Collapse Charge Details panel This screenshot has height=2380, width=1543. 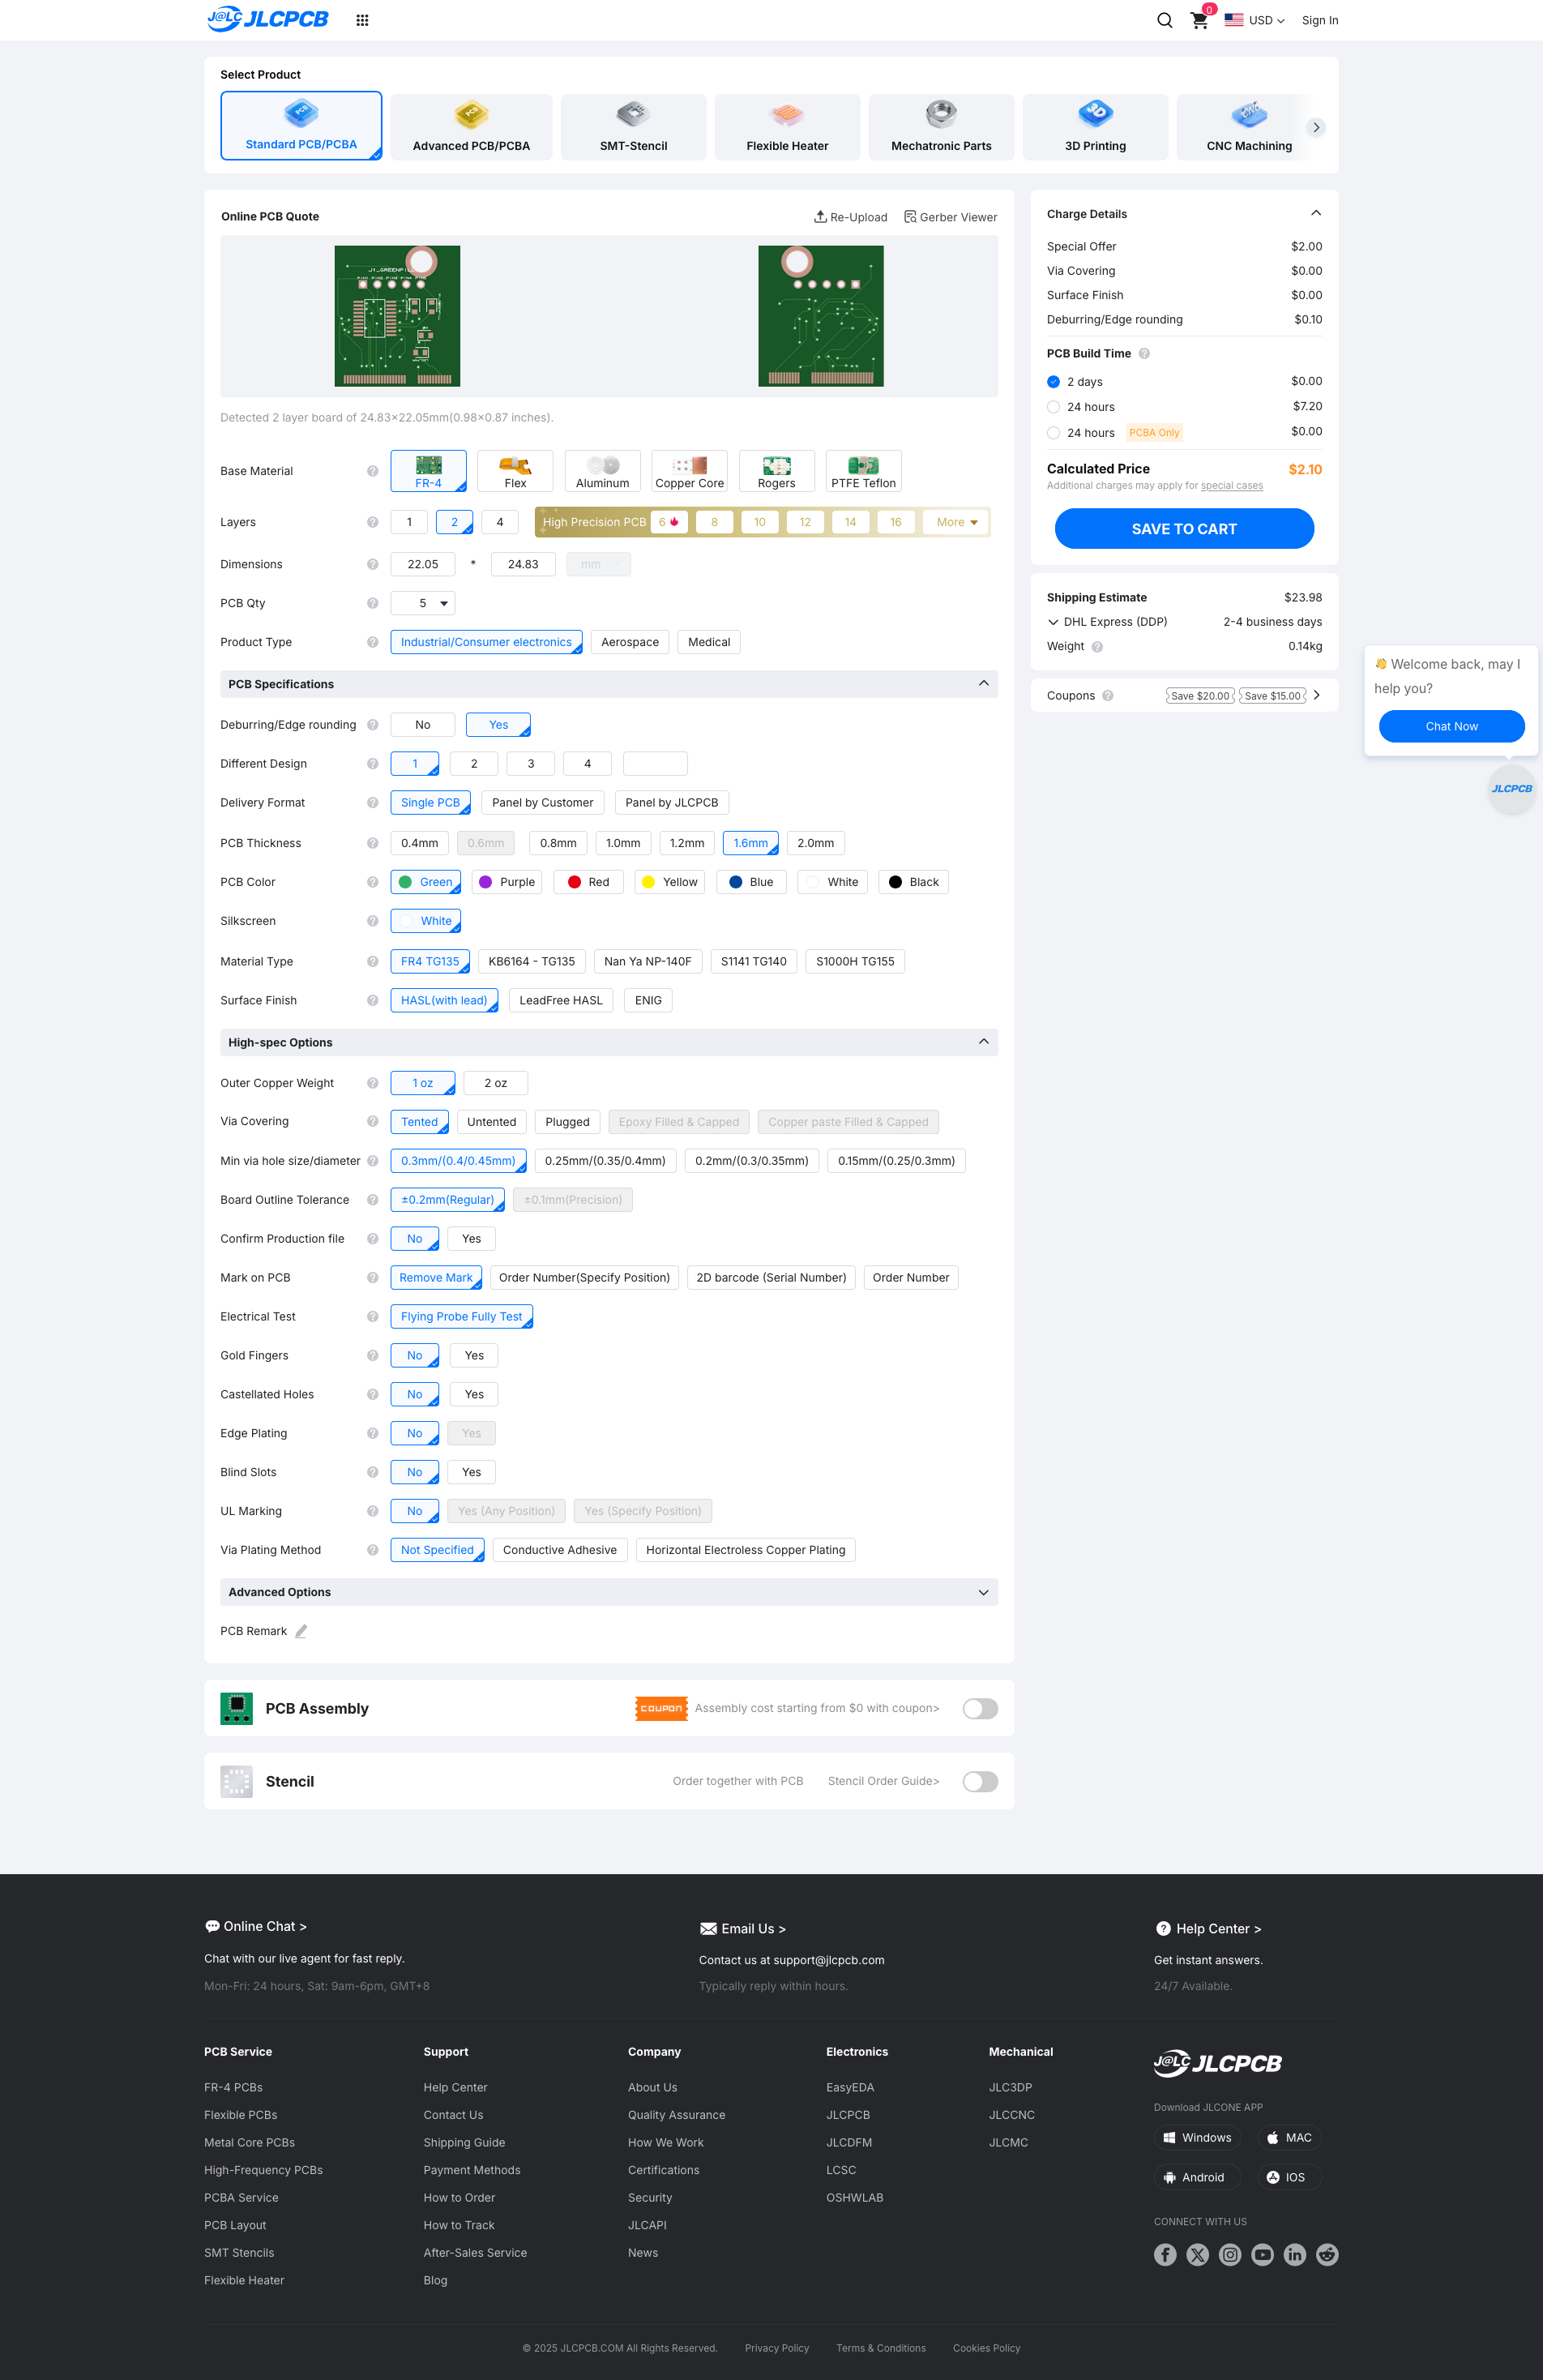[x=1316, y=213]
